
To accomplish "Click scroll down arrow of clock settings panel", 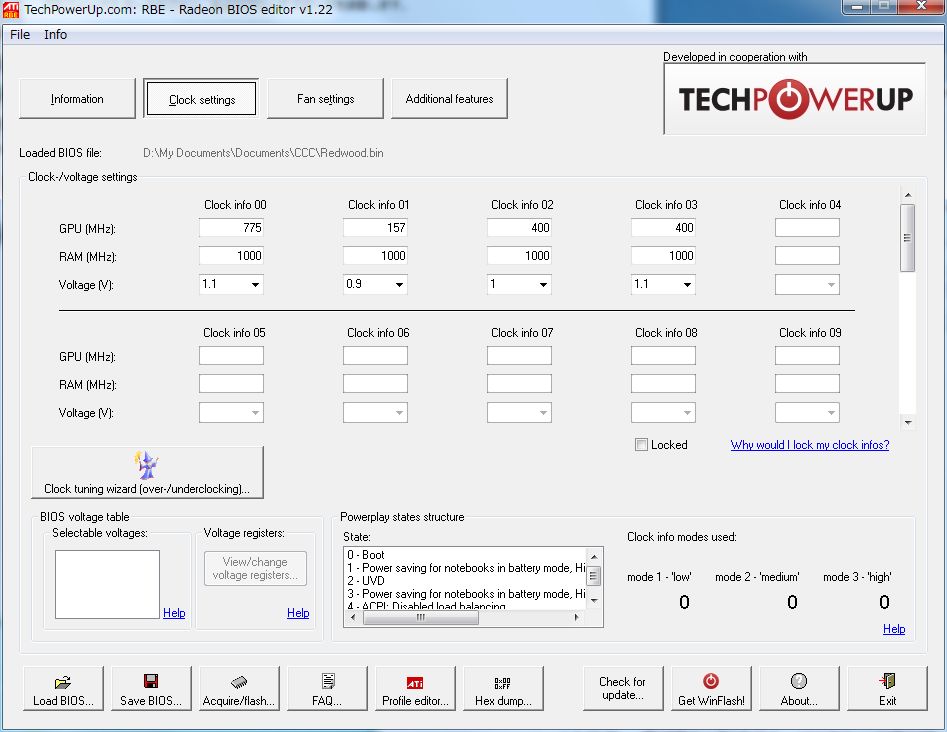I will click(907, 423).
